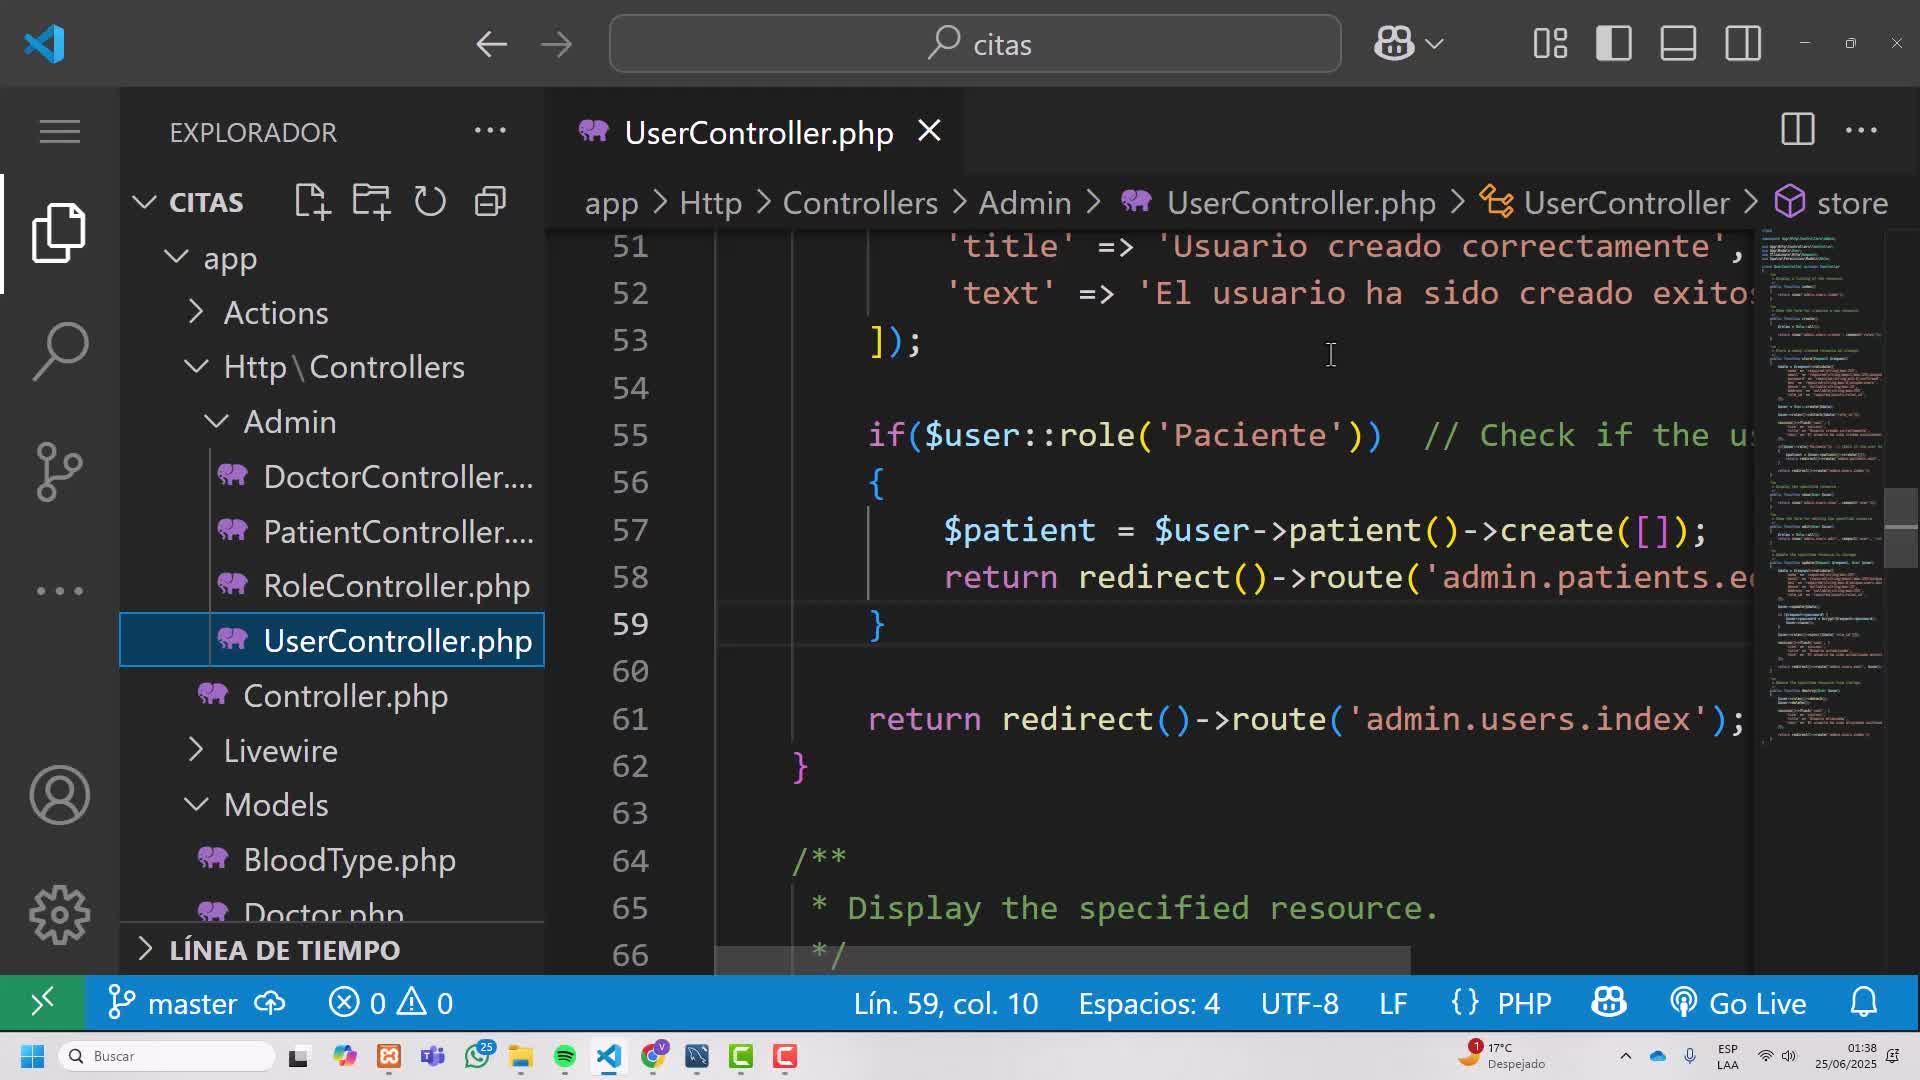
Task: Expand the LÍNEA DE TIEMPO section
Action: pyautogui.click(x=332, y=950)
